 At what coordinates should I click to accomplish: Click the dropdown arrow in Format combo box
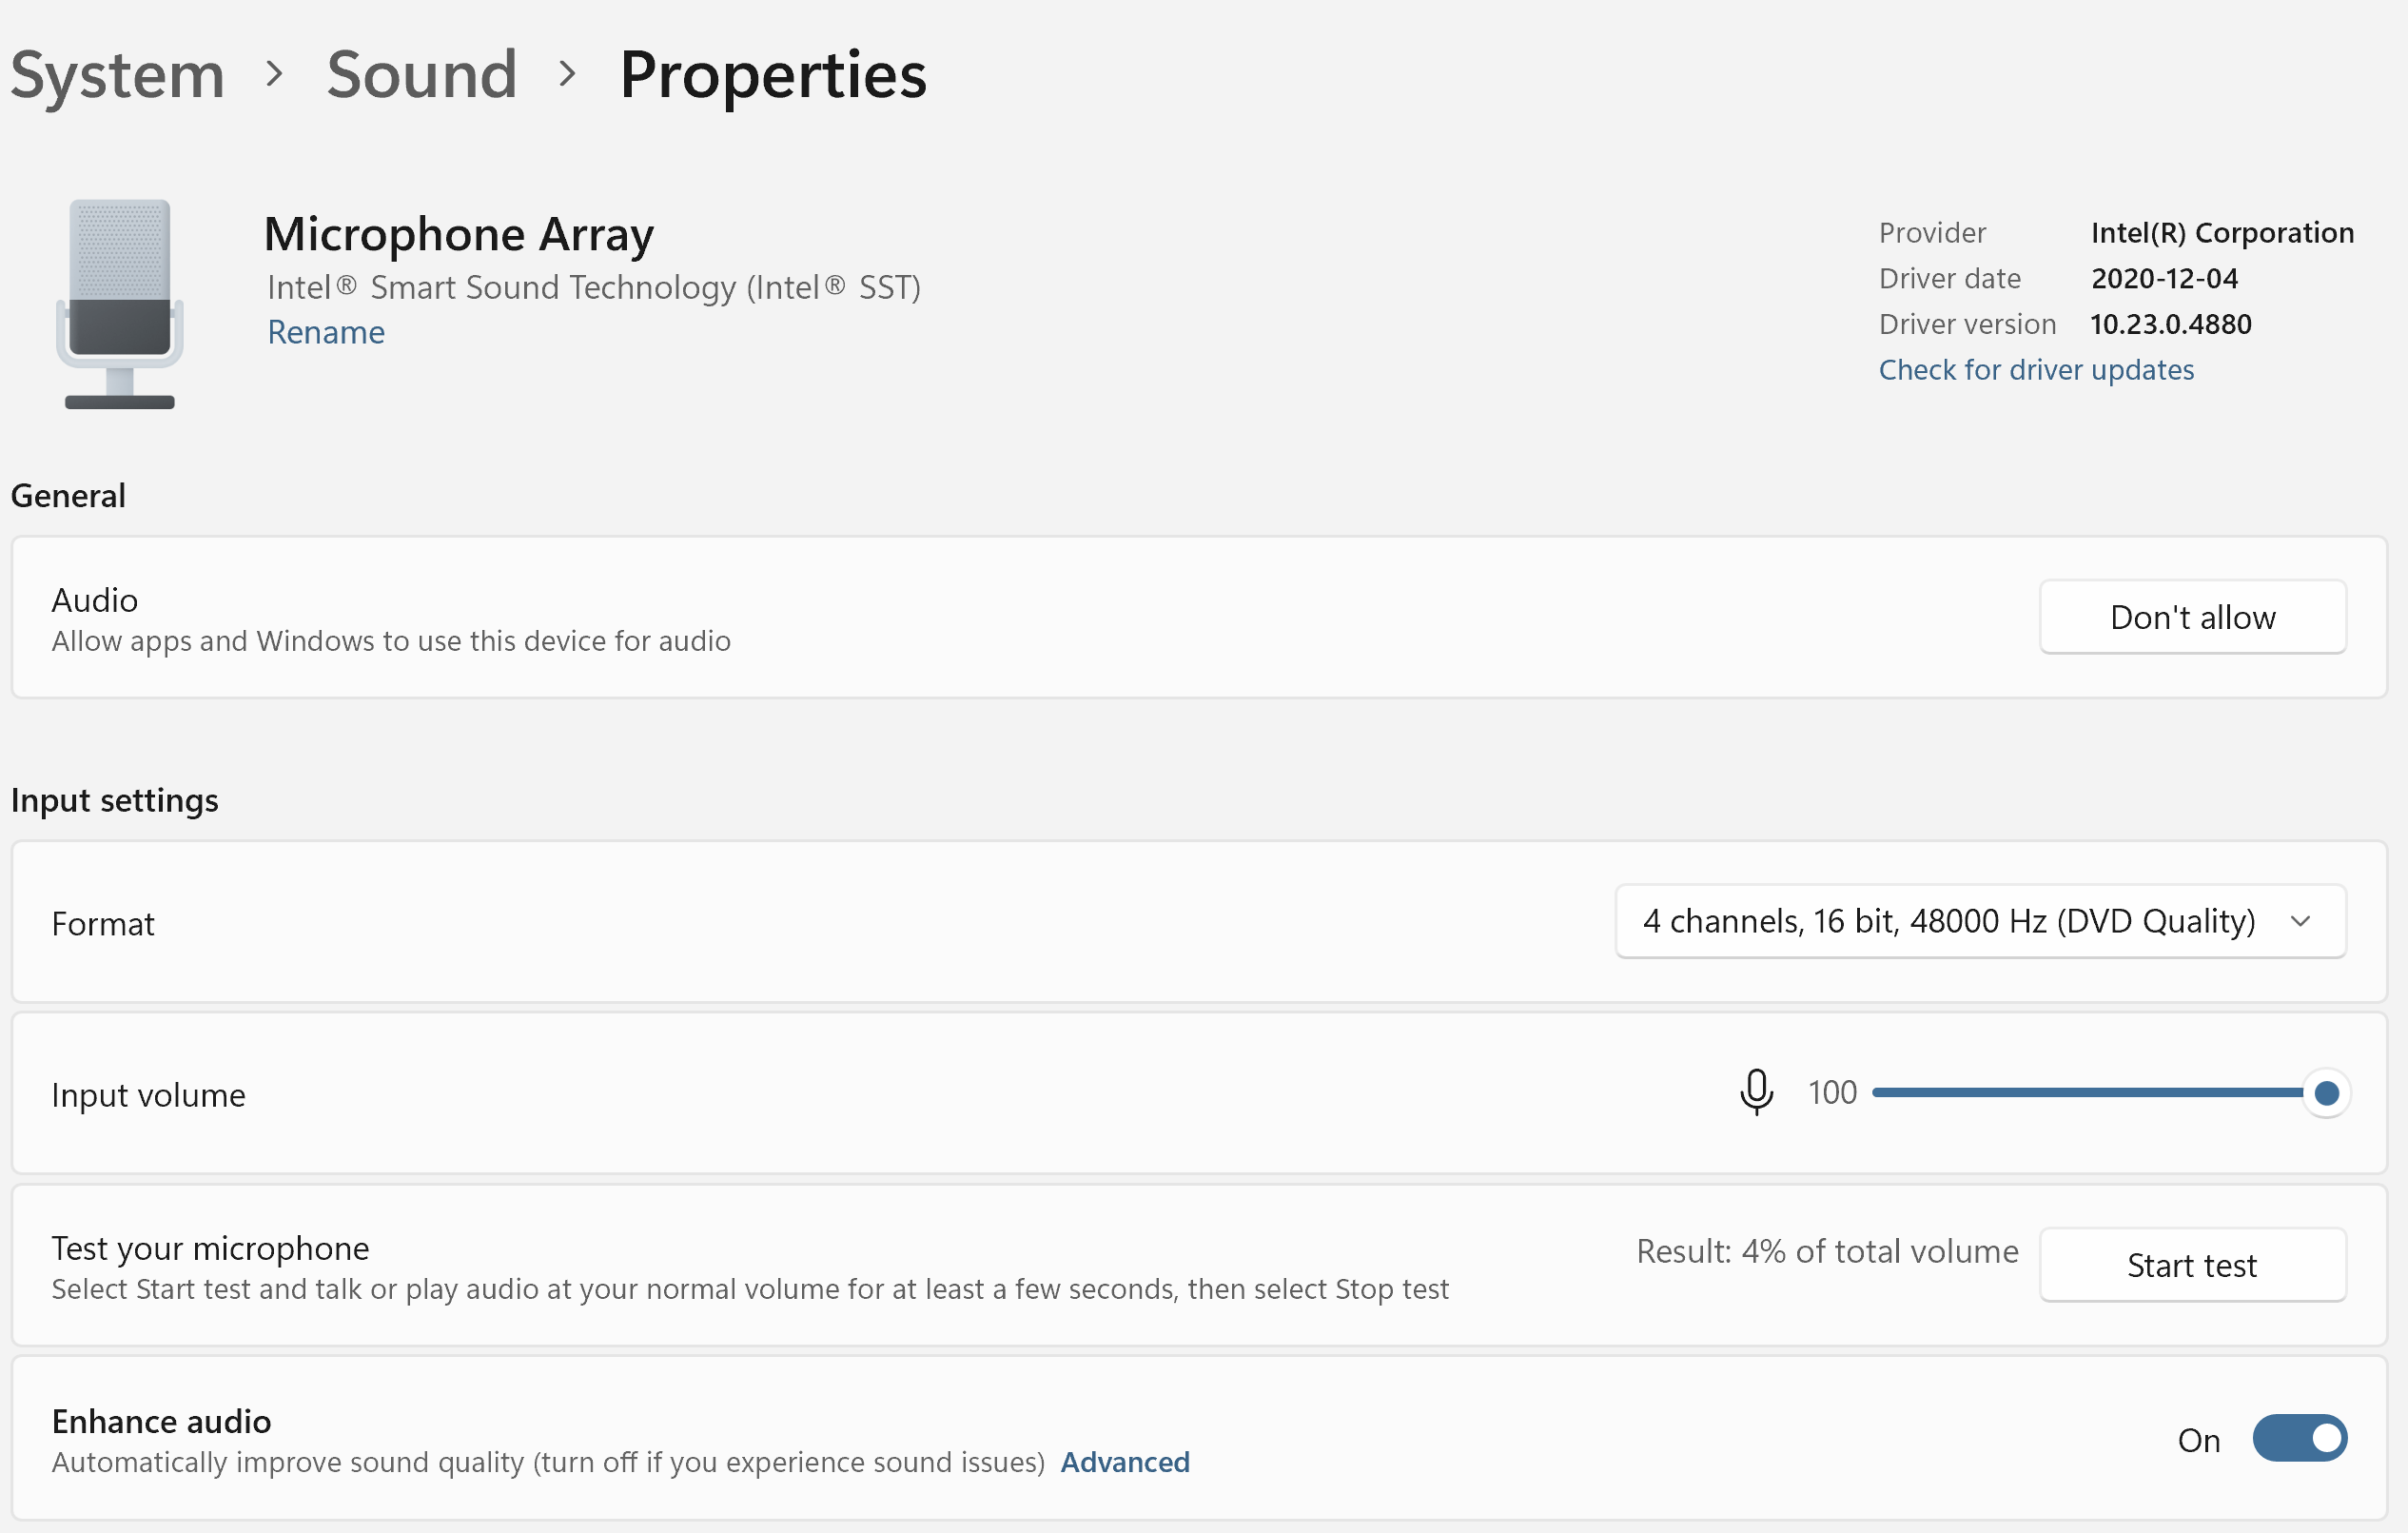tap(2300, 921)
